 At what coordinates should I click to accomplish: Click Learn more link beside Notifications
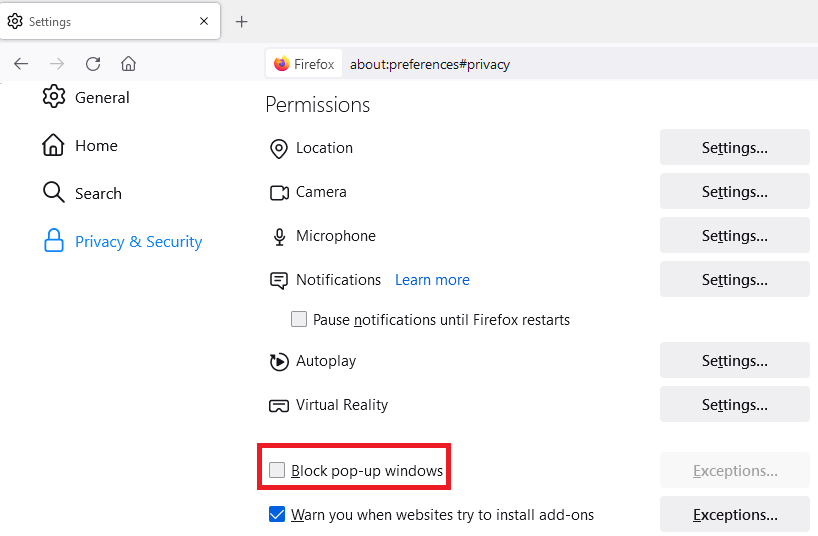432,280
